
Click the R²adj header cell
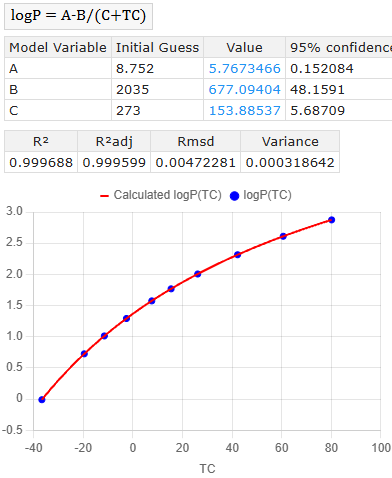(x=114, y=142)
